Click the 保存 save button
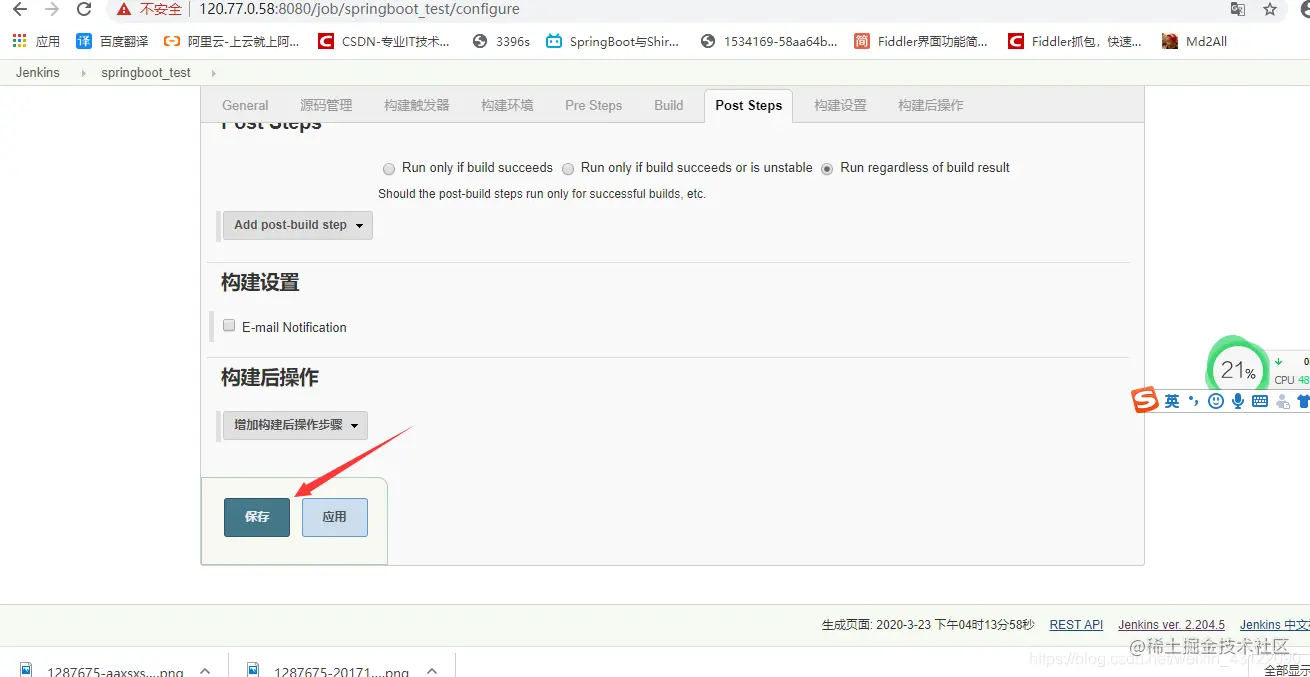The height and width of the screenshot is (677, 1310). point(257,517)
